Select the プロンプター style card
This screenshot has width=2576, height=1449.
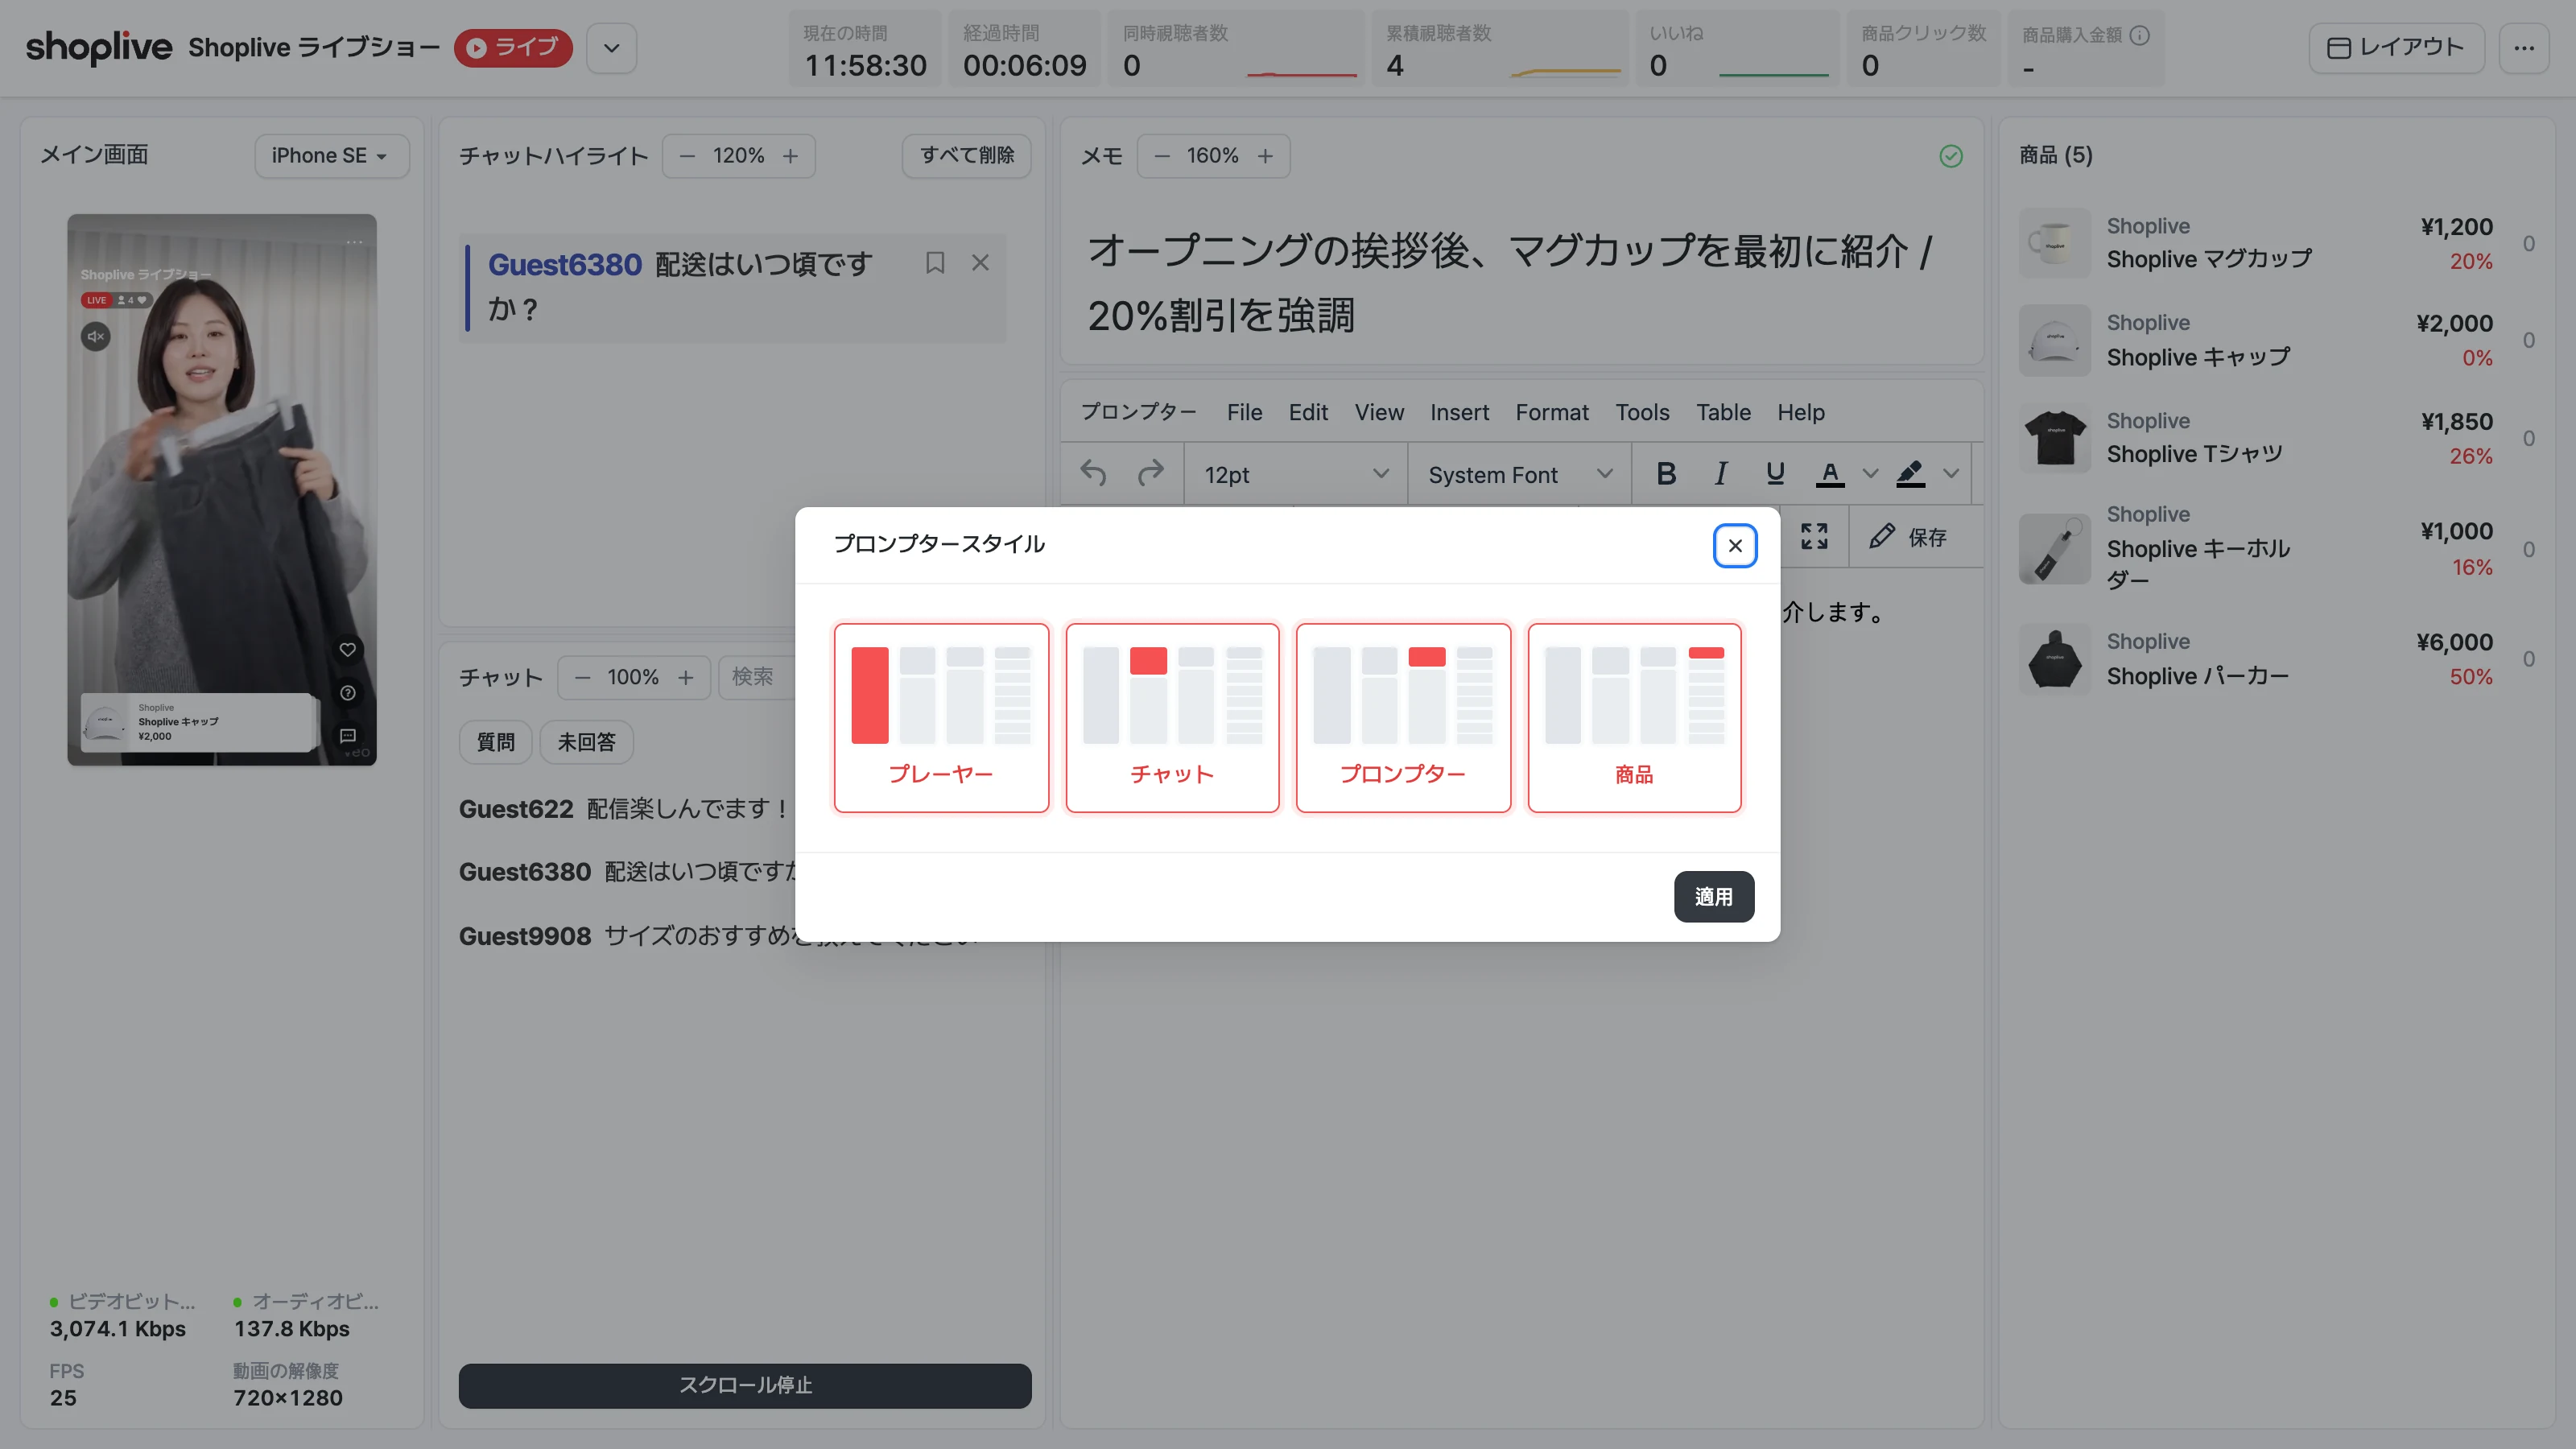tap(1403, 717)
